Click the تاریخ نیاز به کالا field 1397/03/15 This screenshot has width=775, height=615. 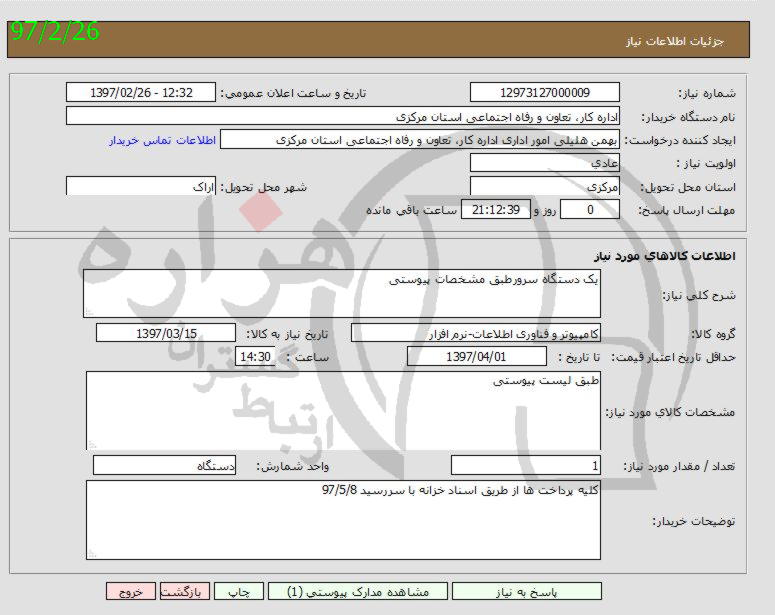(x=166, y=333)
